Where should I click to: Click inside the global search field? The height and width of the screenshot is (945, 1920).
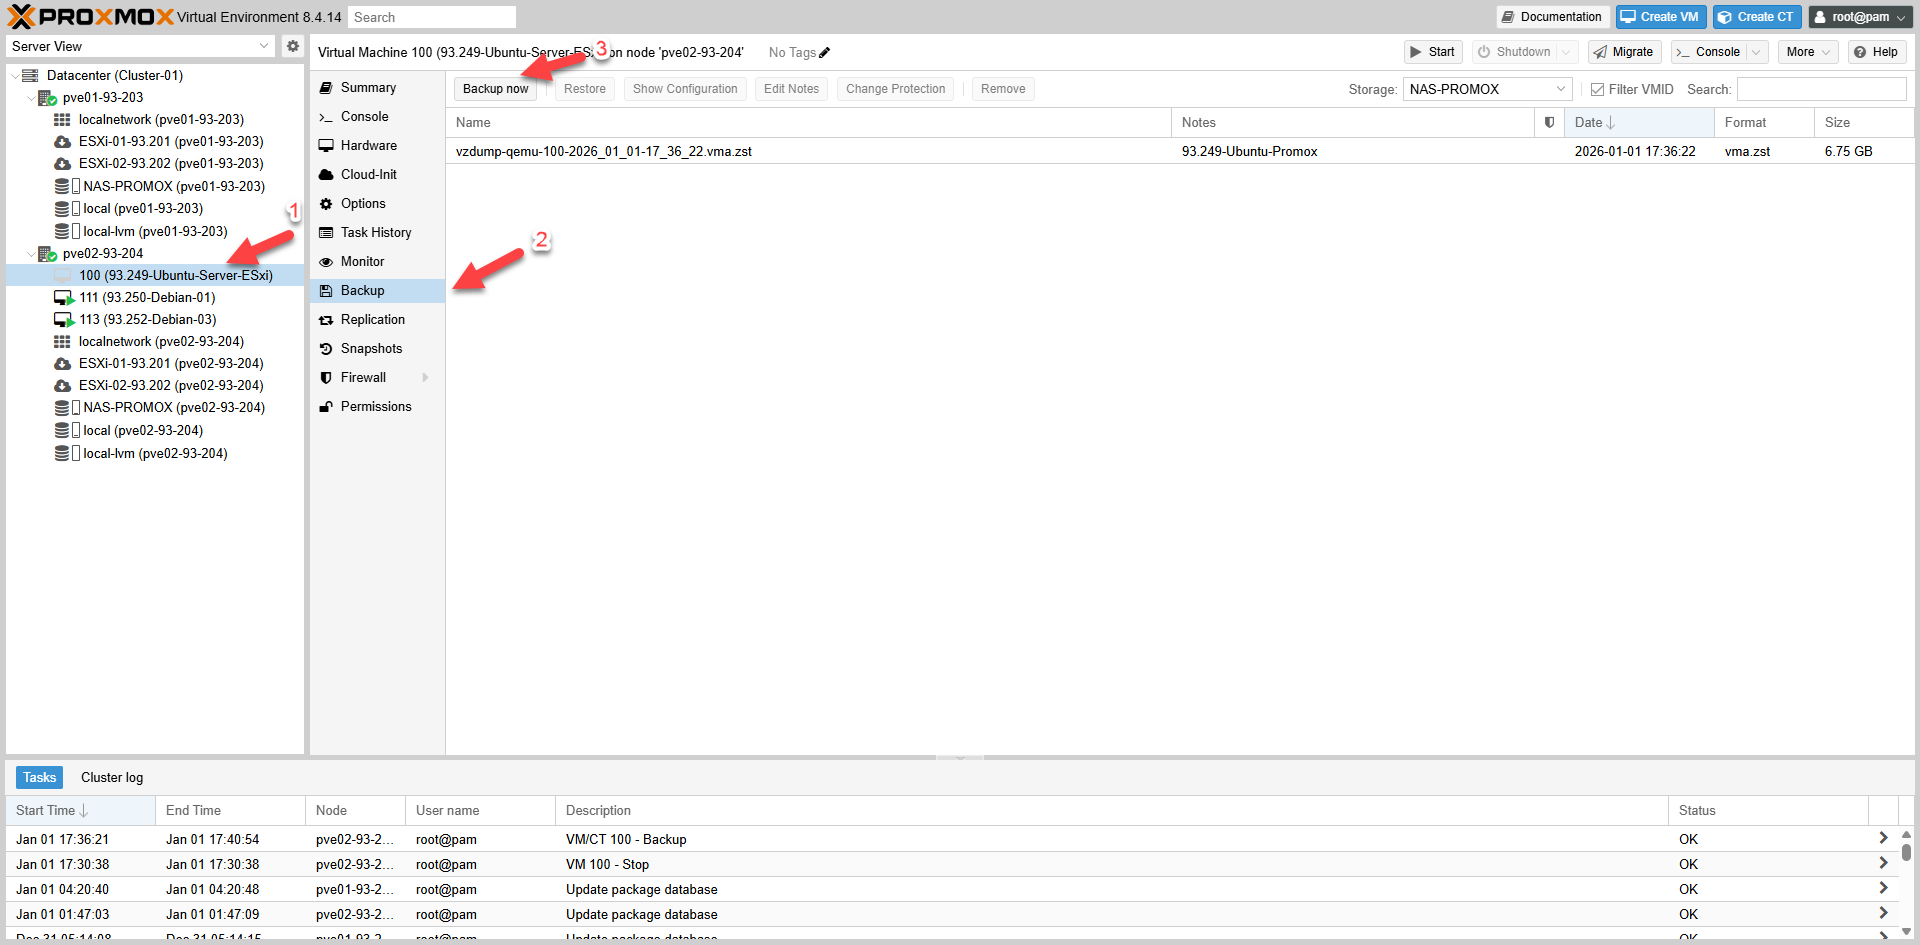(x=432, y=17)
